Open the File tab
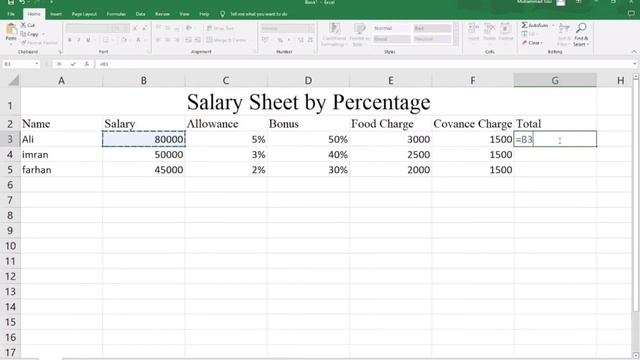This screenshot has width=640, height=360. (11, 14)
